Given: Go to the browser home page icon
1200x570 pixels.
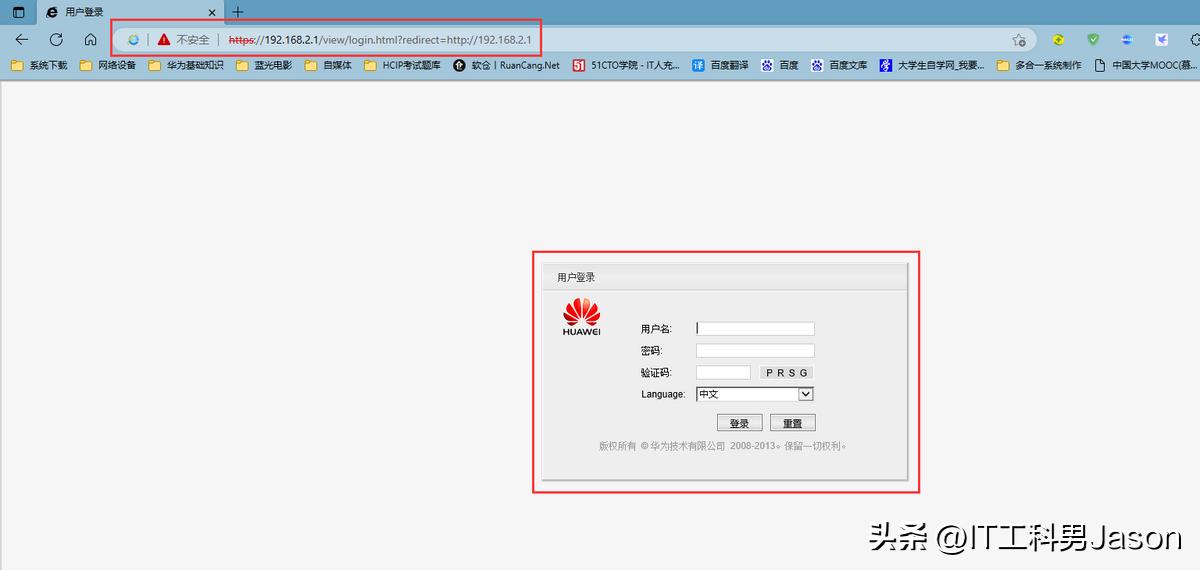Looking at the screenshot, I should pyautogui.click(x=90, y=40).
